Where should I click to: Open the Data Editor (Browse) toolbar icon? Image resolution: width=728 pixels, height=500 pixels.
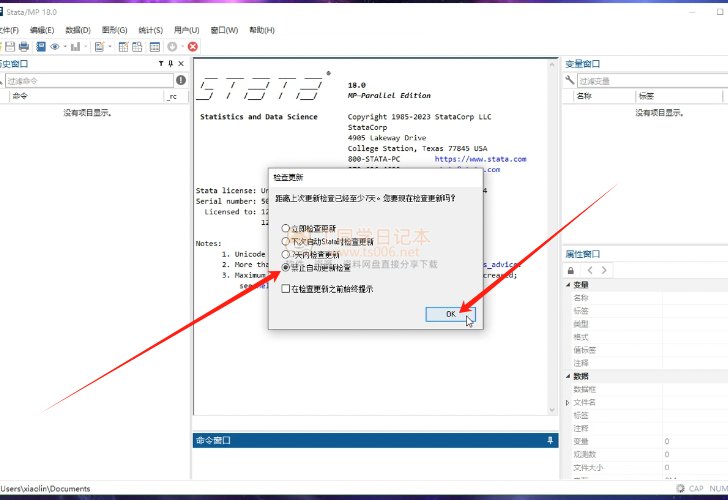[x=137, y=46]
